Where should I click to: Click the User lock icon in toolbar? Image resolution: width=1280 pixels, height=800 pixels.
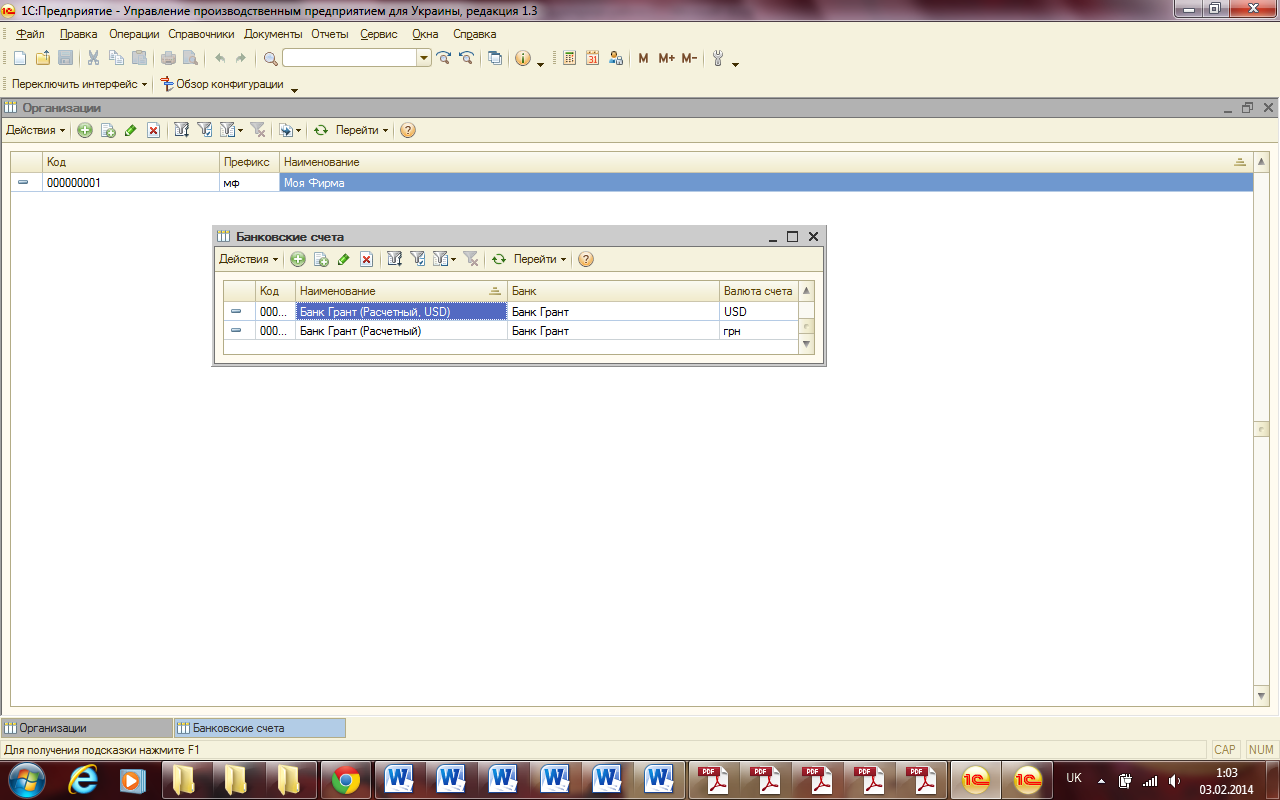[x=616, y=58]
